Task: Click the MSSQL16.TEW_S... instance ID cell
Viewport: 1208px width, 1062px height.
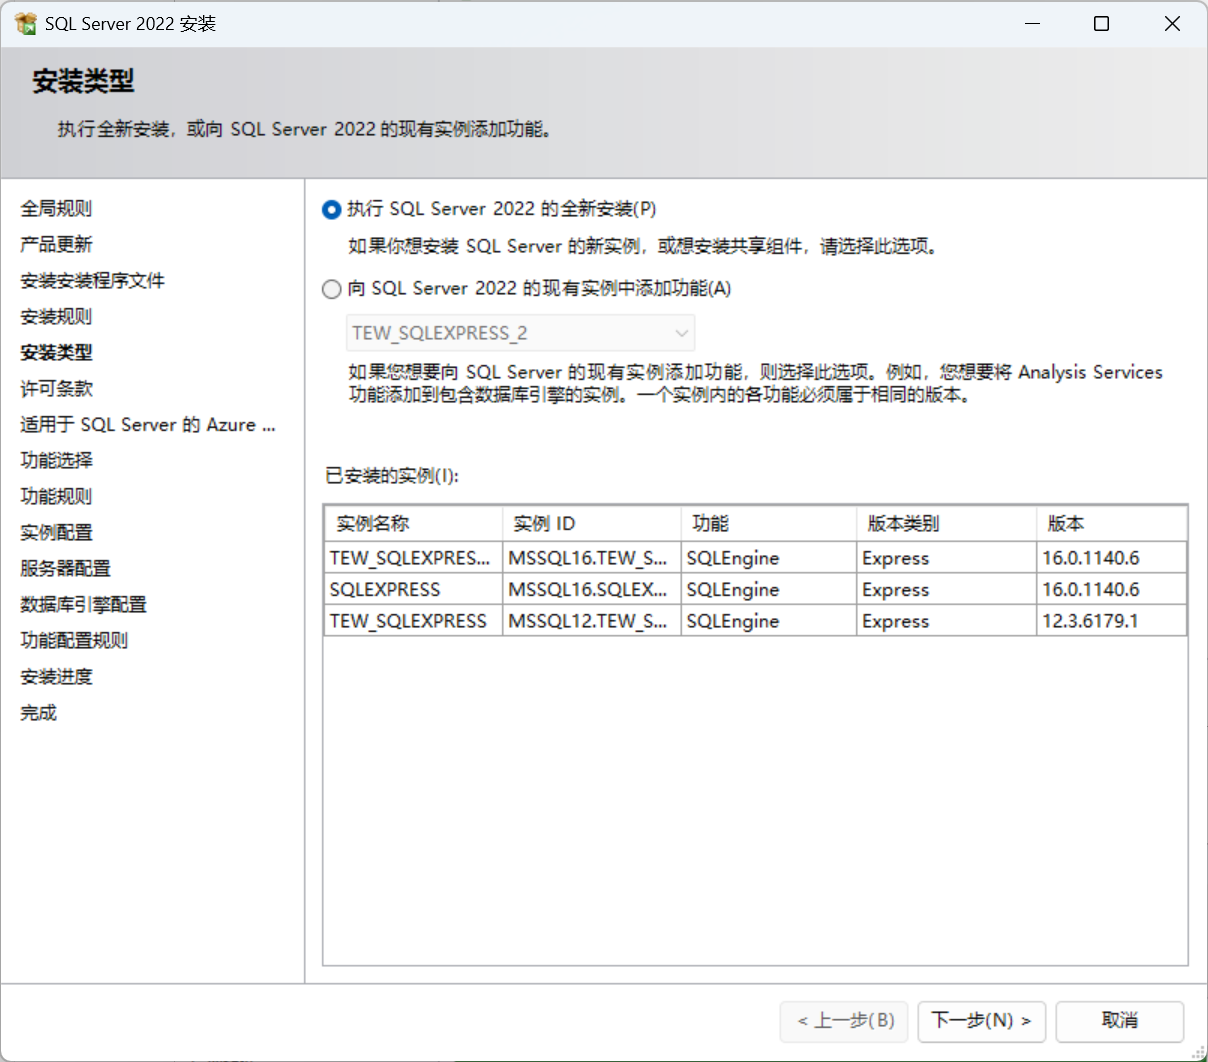Action: point(591,558)
